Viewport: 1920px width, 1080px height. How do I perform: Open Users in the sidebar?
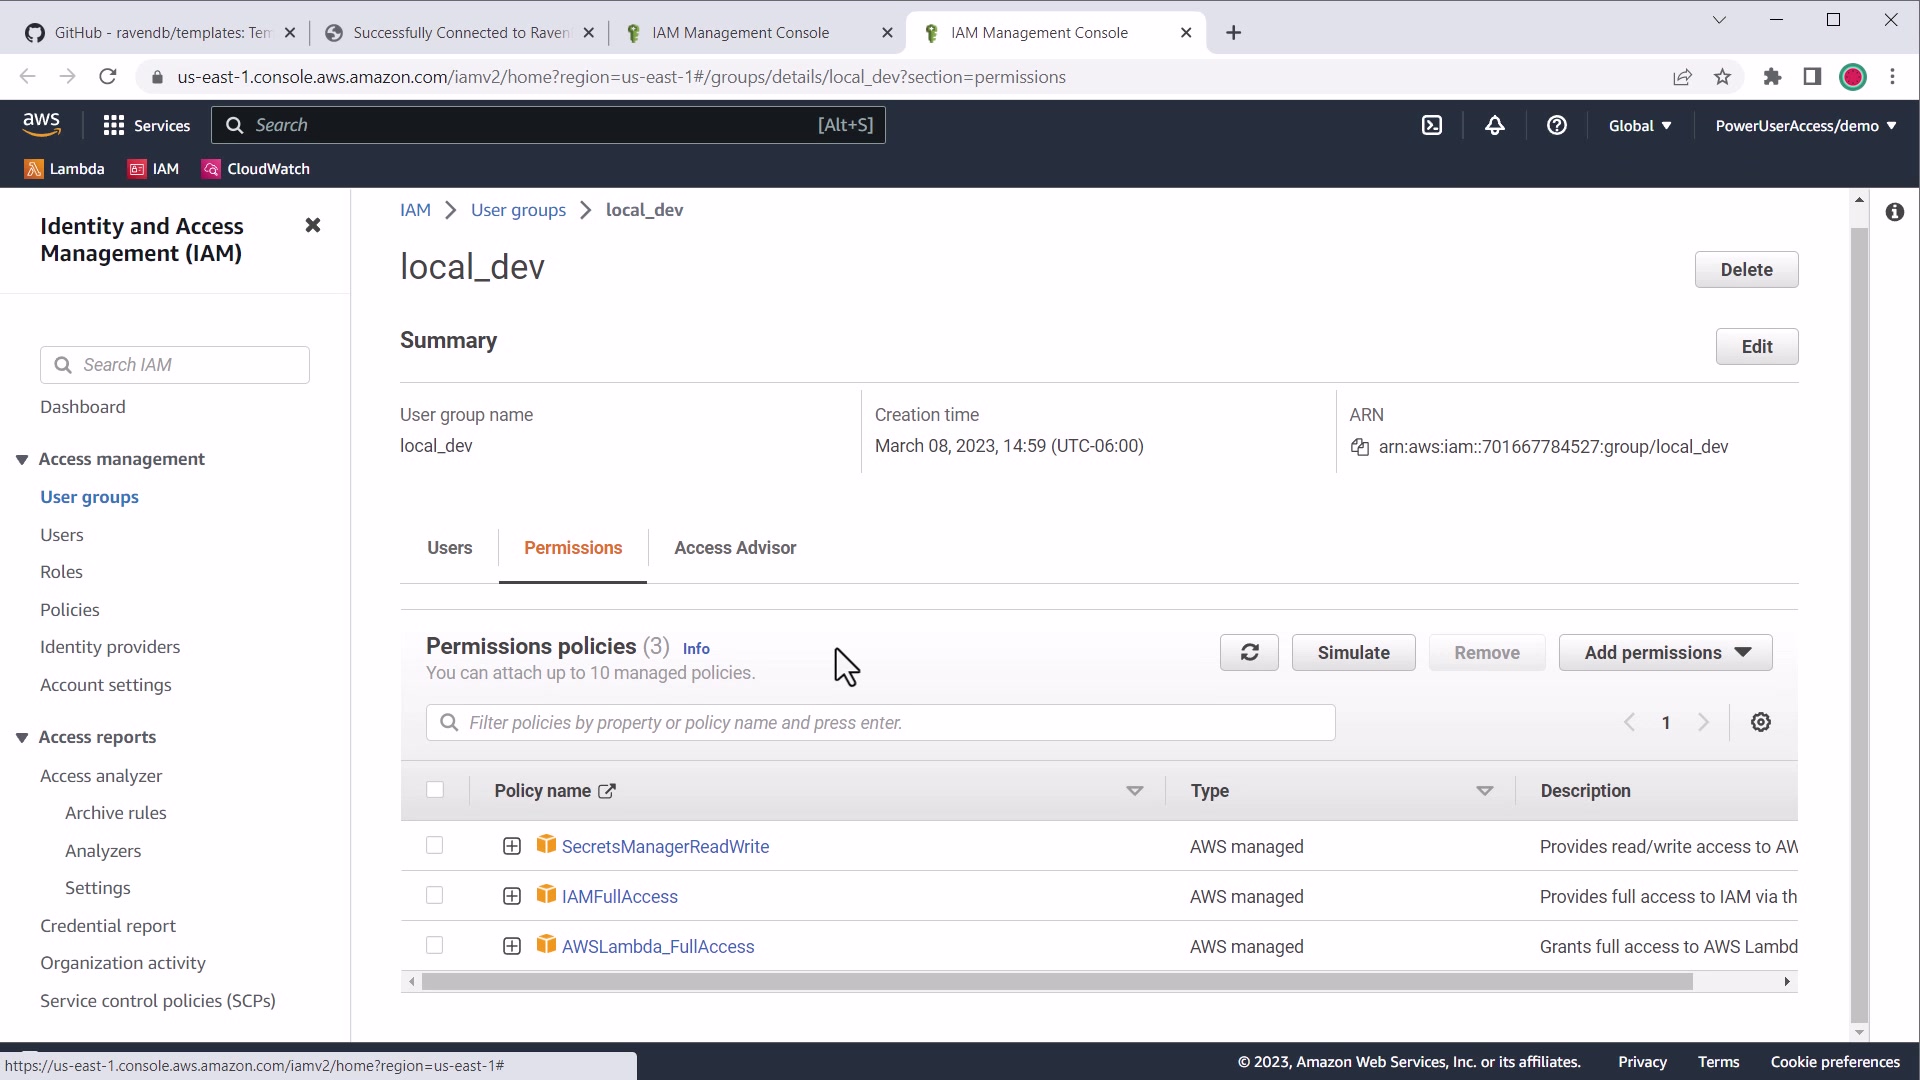point(62,535)
